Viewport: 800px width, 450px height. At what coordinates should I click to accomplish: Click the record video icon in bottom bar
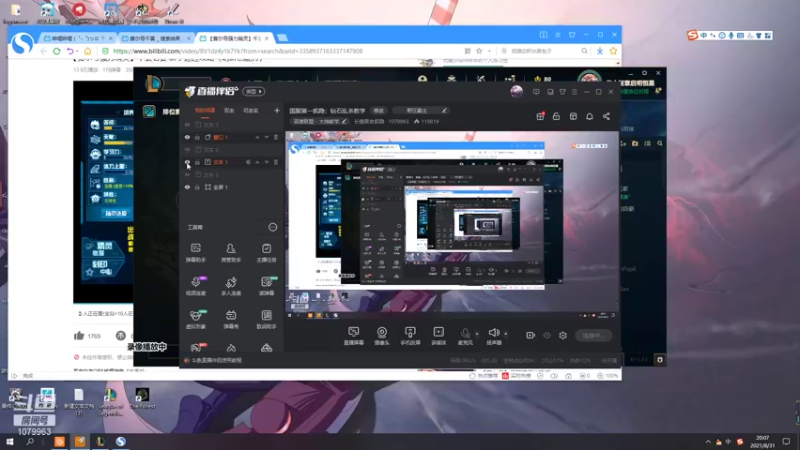(x=531, y=335)
